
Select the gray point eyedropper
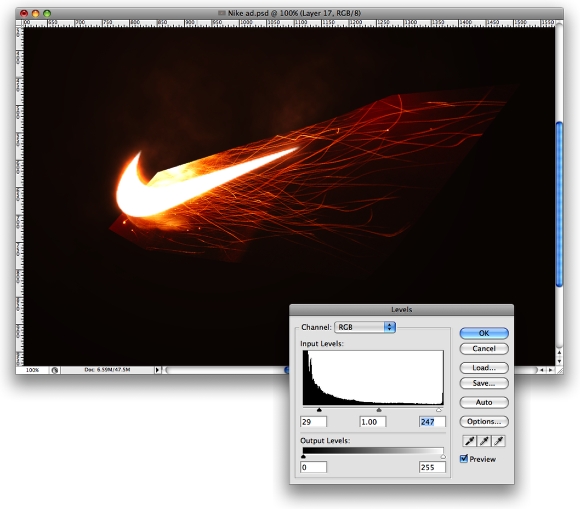(x=484, y=441)
